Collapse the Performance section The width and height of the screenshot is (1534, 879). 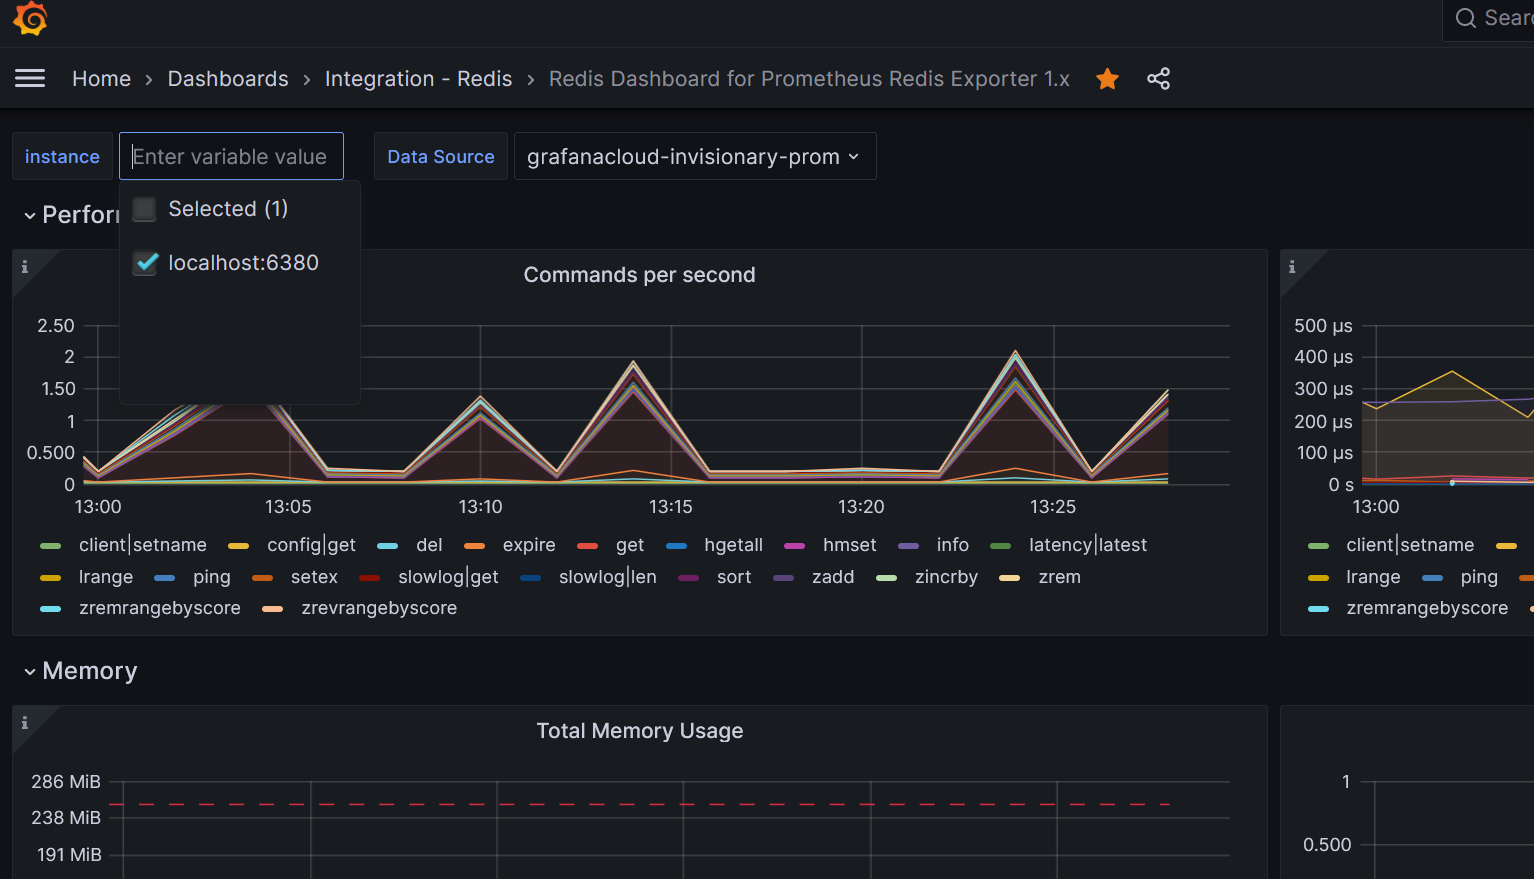pos(29,214)
